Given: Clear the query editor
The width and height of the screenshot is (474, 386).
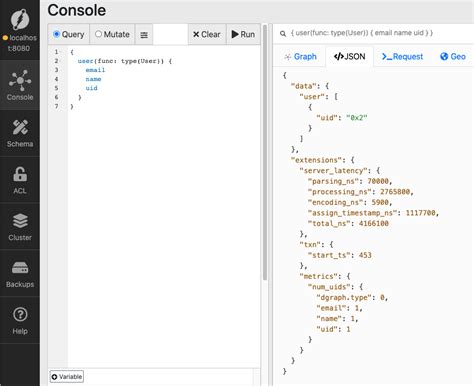Looking at the screenshot, I should [x=207, y=34].
